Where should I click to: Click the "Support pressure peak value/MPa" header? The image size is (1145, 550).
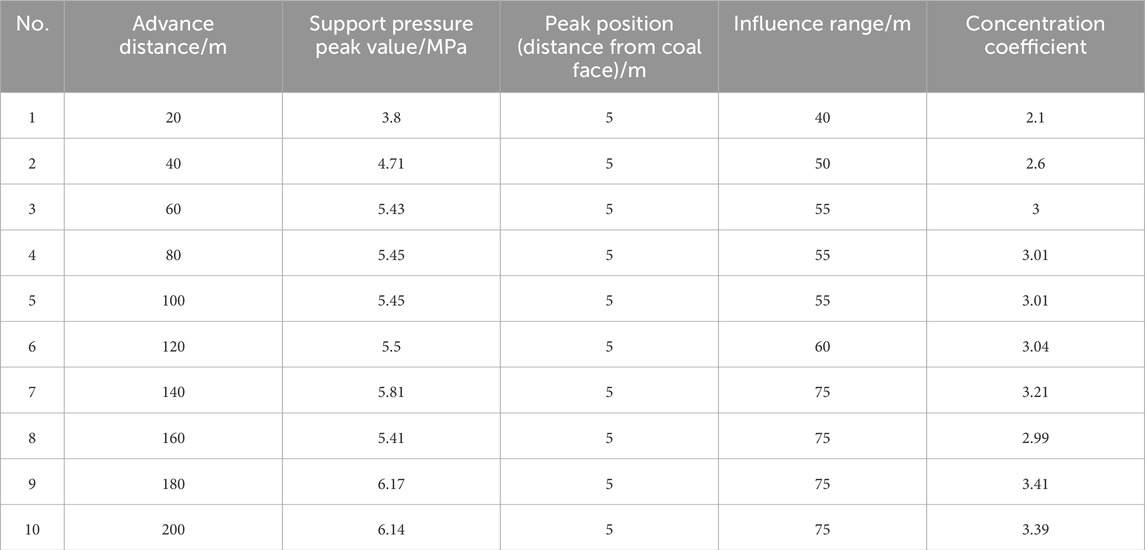point(390,35)
